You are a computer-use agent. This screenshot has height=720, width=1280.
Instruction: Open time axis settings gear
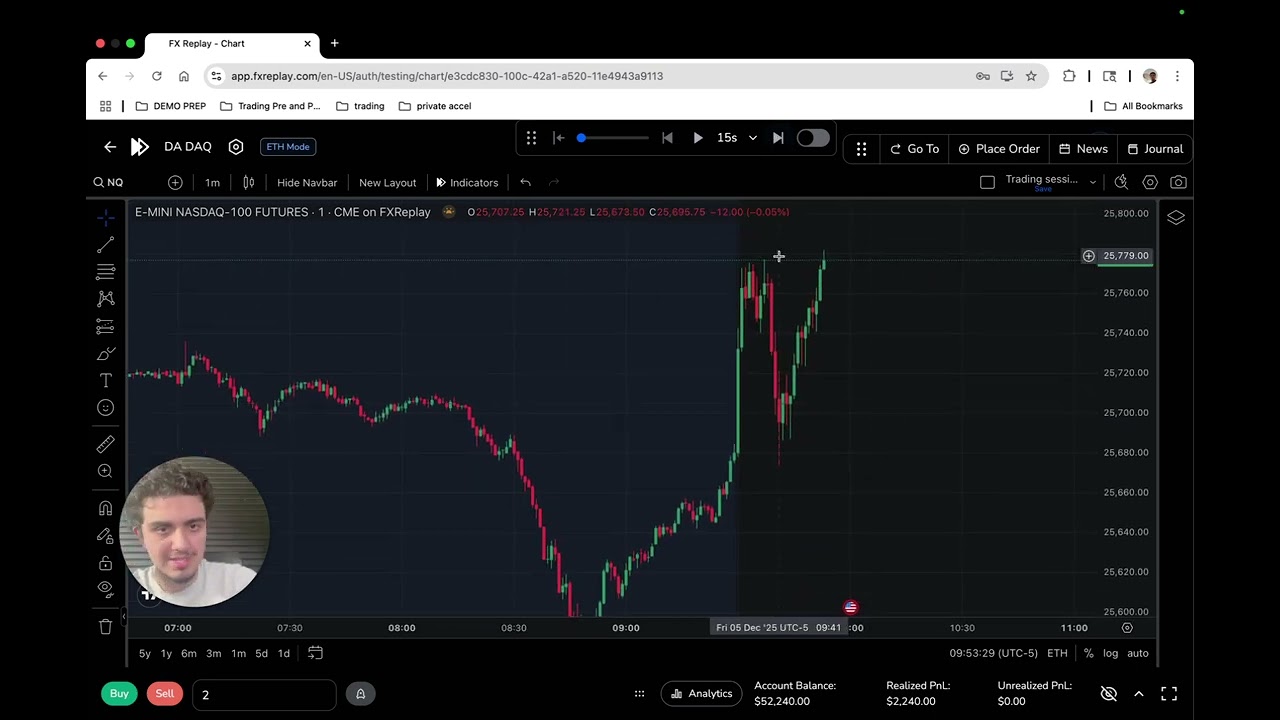(x=1127, y=628)
